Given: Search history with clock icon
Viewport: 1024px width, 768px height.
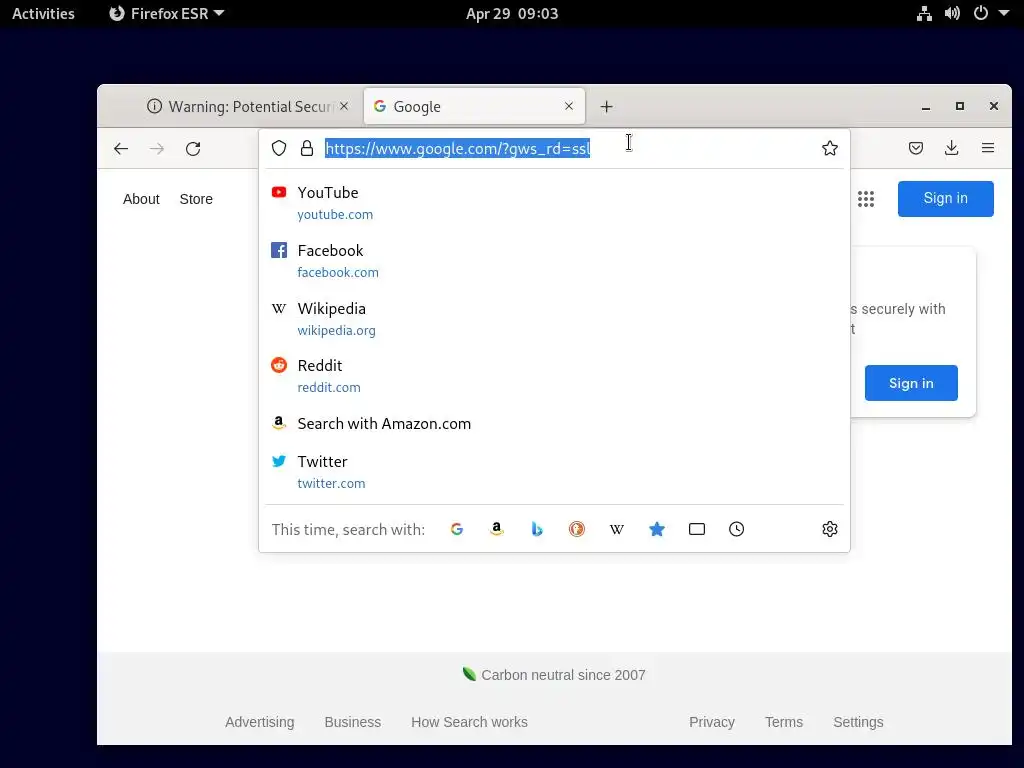Looking at the screenshot, I should tap(737, 529).
